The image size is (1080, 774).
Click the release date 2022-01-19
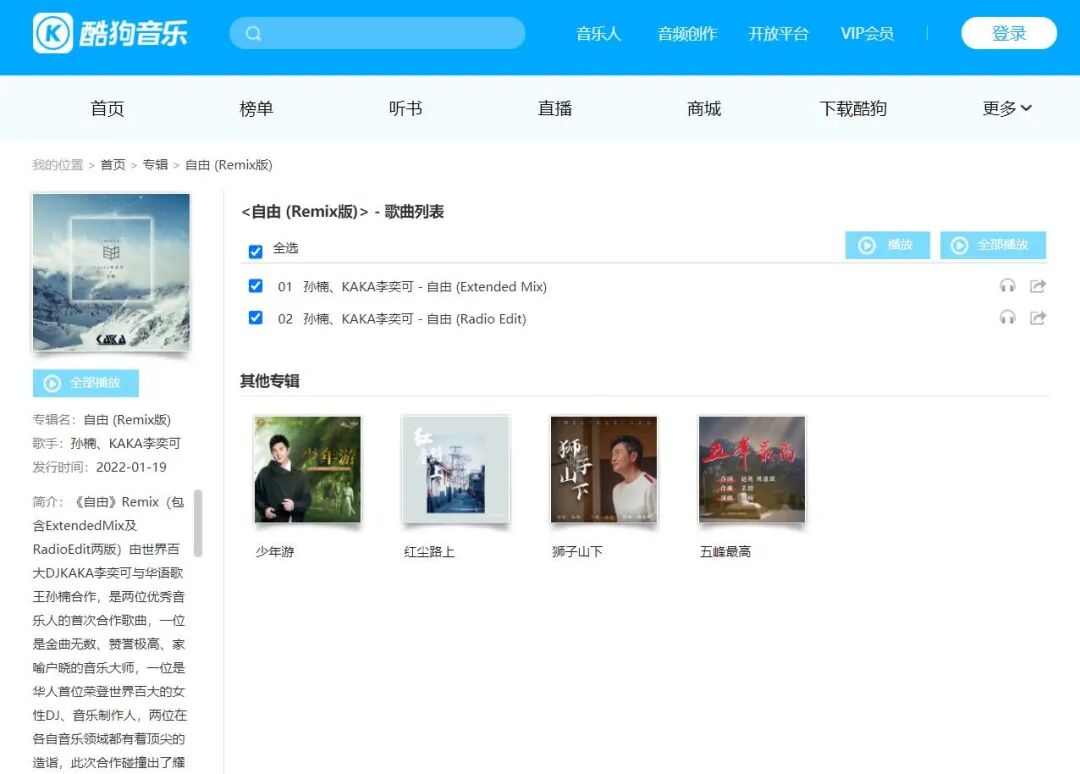point(131,467)
